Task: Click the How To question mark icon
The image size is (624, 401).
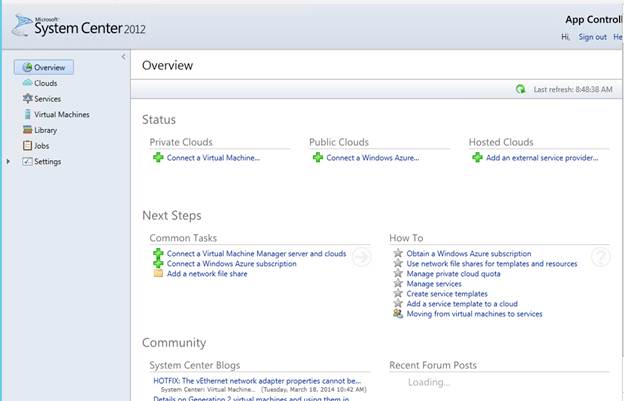Action: pyautogui.click(x=601, y=257)
